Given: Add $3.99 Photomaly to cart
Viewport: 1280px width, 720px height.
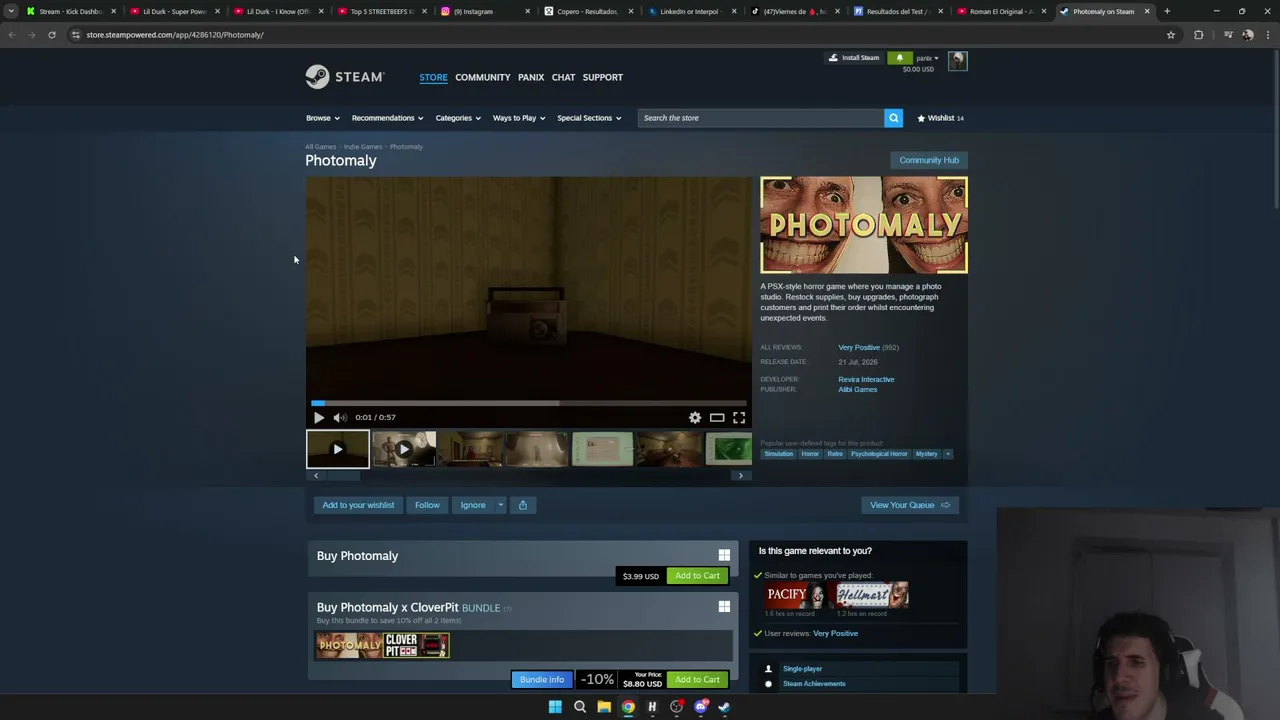Looking at the screenshot, I should click(x=697, y=576).
